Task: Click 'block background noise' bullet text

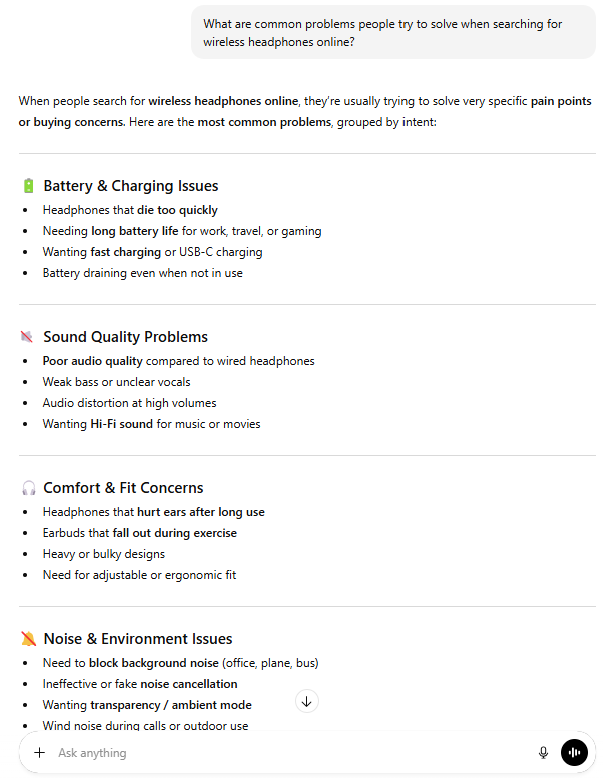Action: coord(154,663)
